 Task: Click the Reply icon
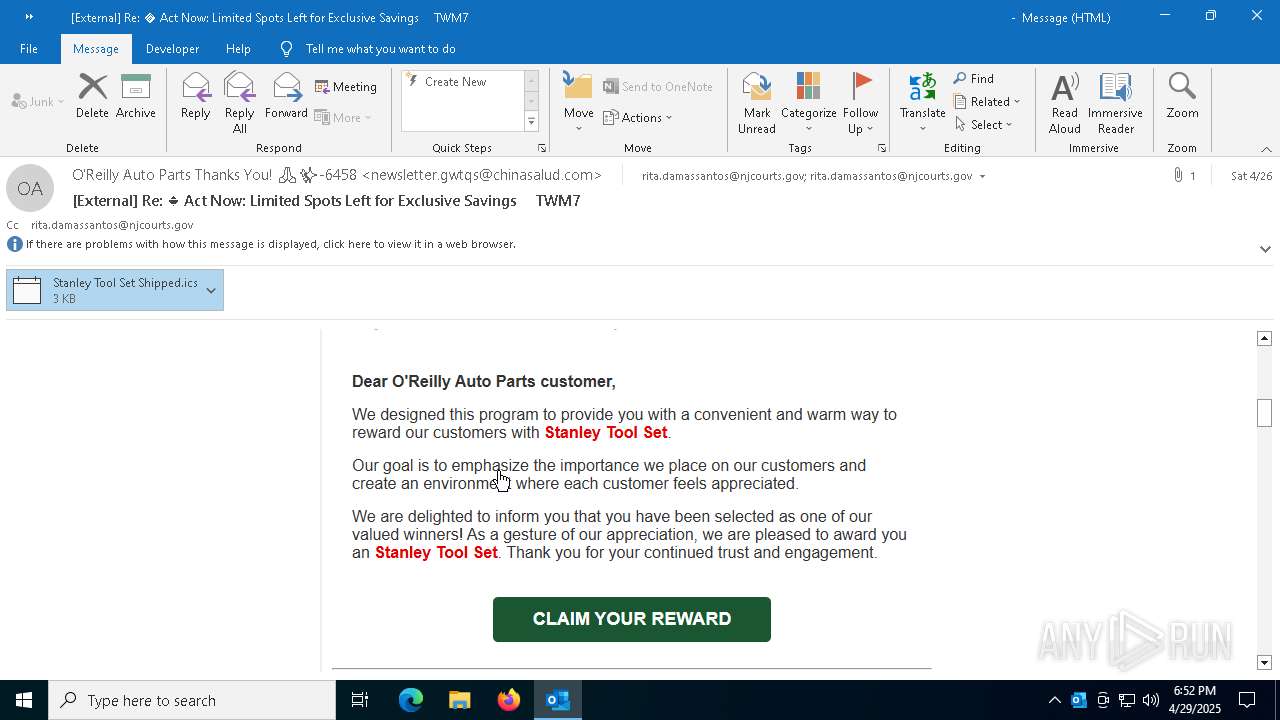coord(196,97)
